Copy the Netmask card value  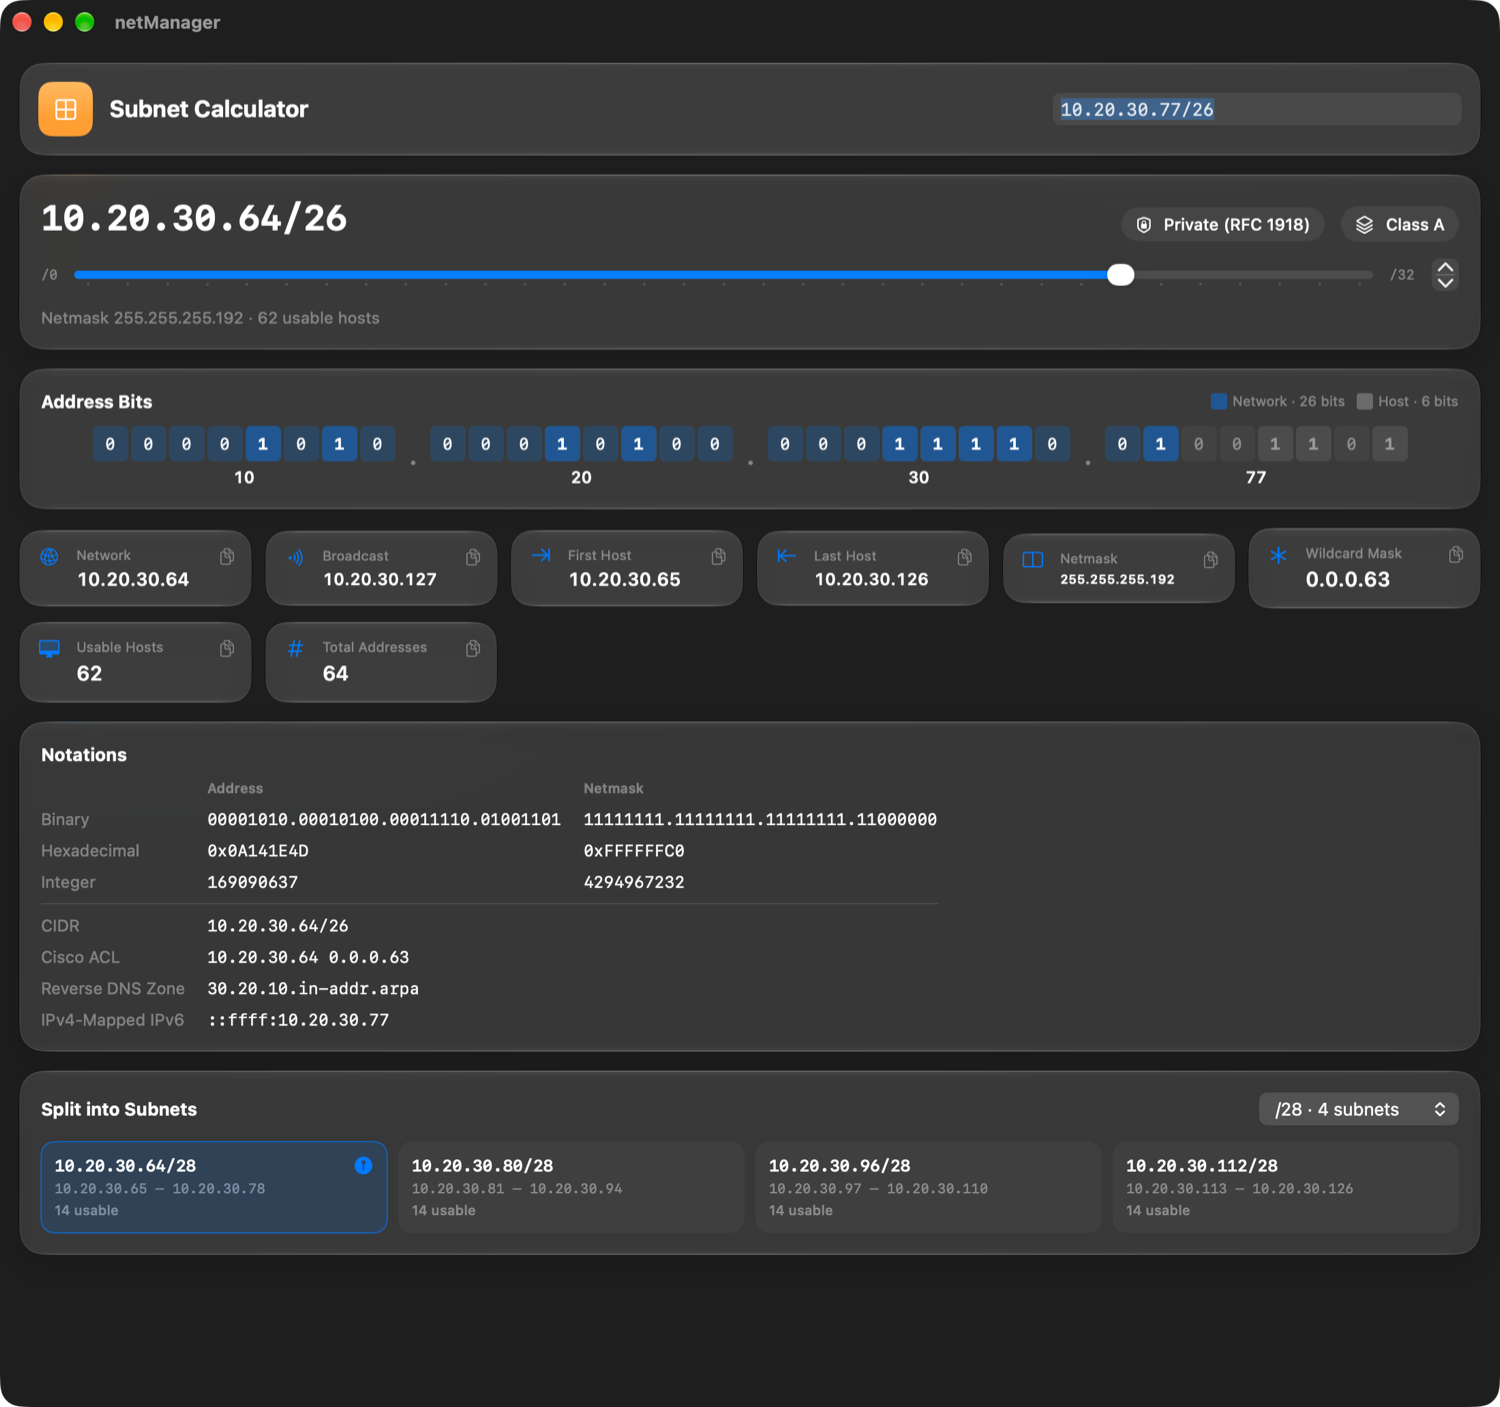[1210, 559]
